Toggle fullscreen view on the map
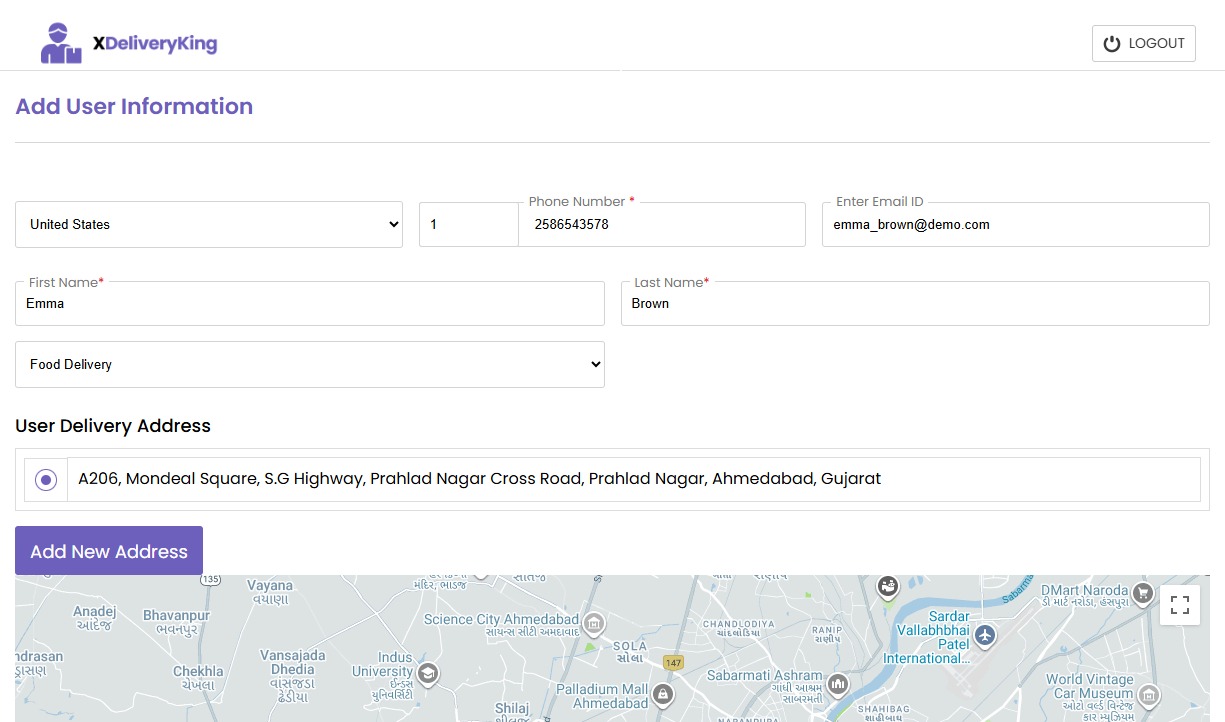 (x=1179, y=604)
